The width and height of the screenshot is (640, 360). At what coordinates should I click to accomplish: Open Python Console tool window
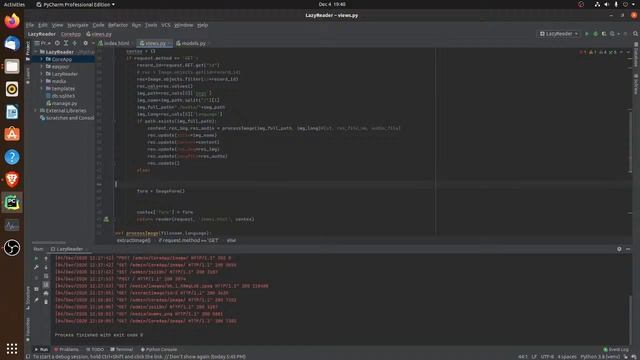pyautogui.click(x=159, y=349)
